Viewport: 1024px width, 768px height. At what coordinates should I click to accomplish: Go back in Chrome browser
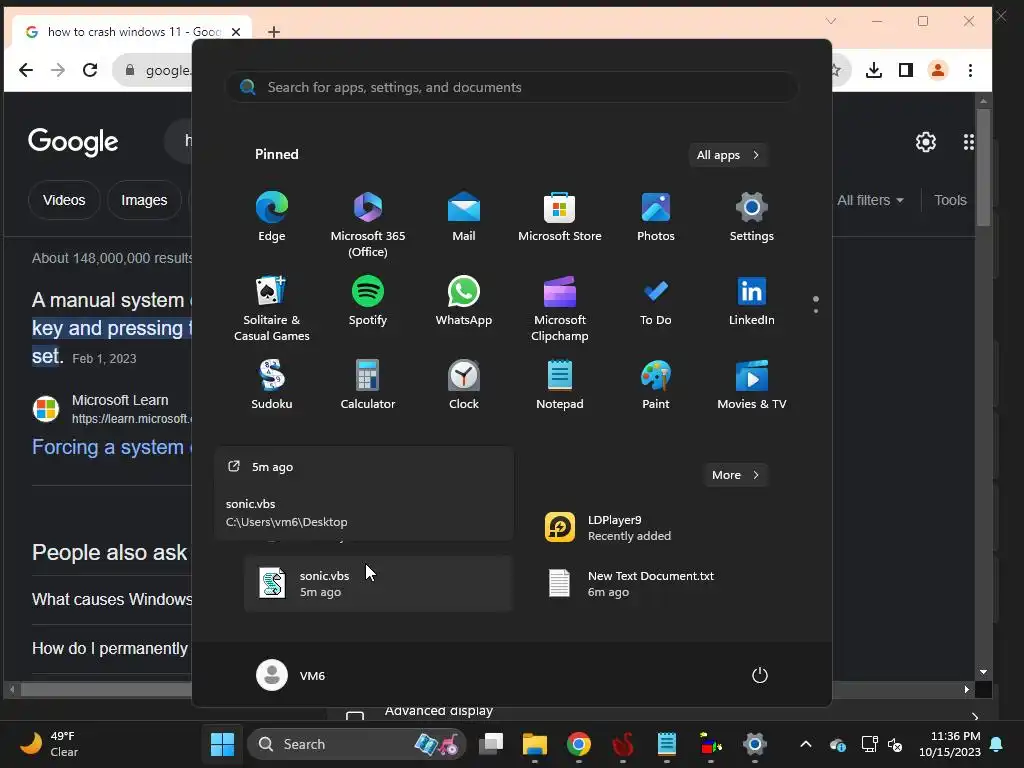click(25, 70)
